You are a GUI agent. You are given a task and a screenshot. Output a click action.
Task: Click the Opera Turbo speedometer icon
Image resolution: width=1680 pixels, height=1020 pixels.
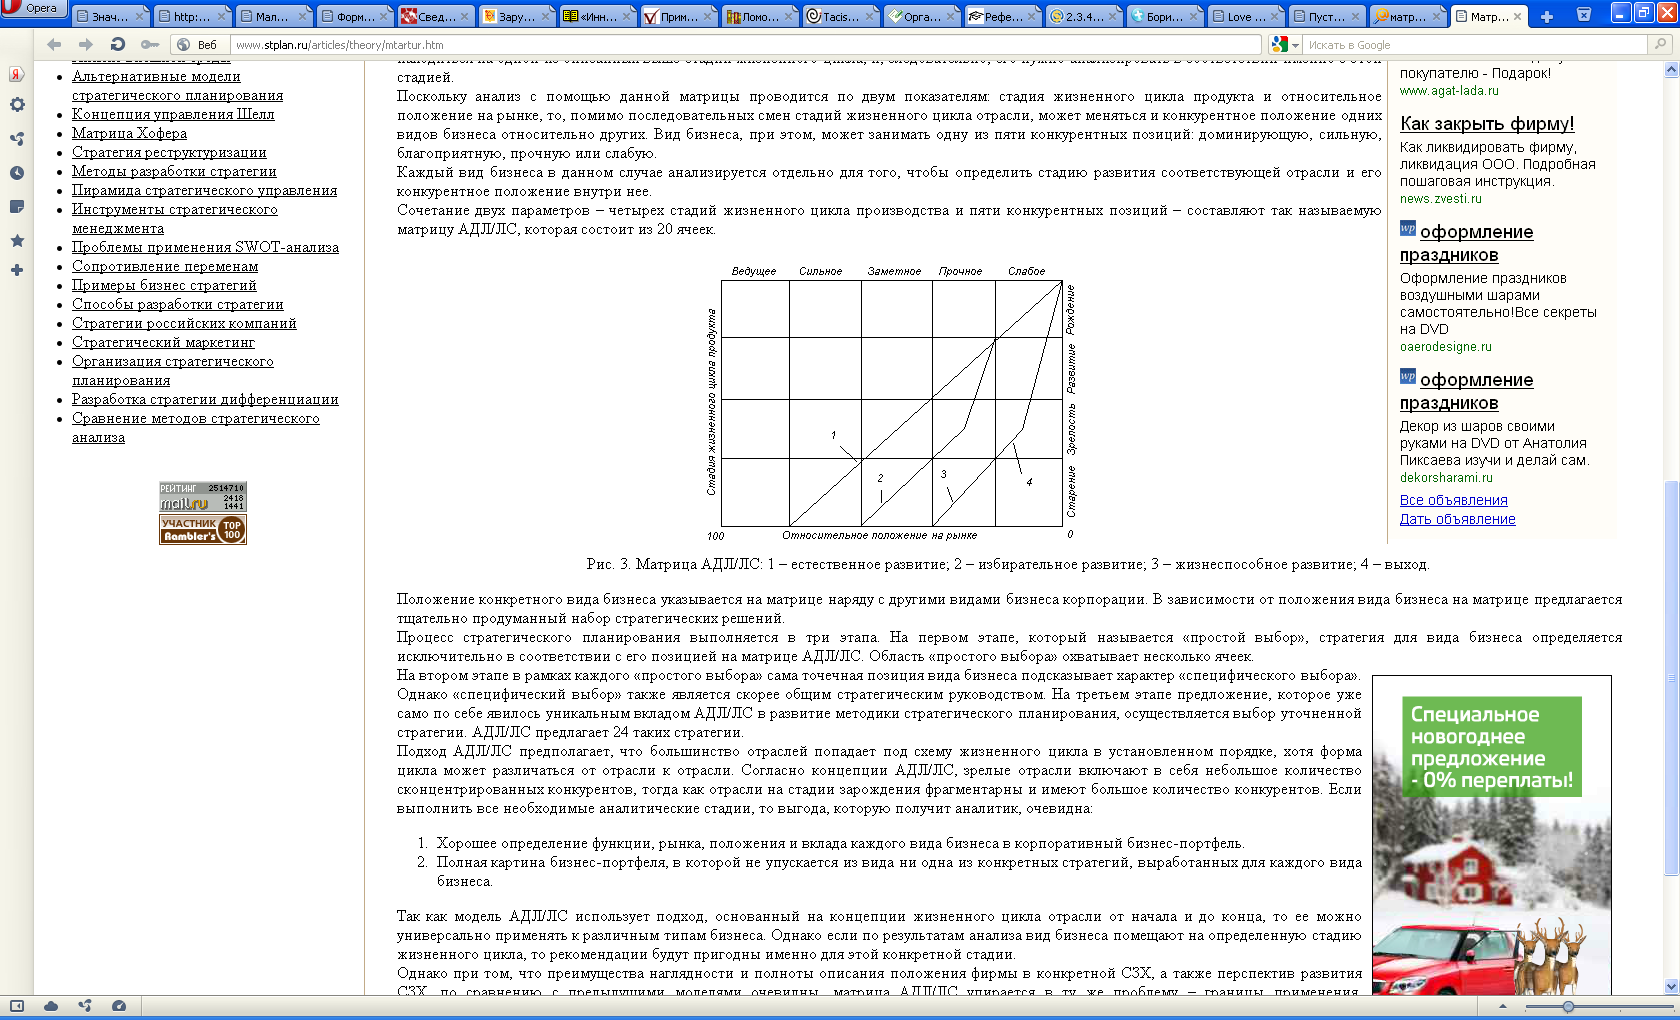tap(119, 1006)
